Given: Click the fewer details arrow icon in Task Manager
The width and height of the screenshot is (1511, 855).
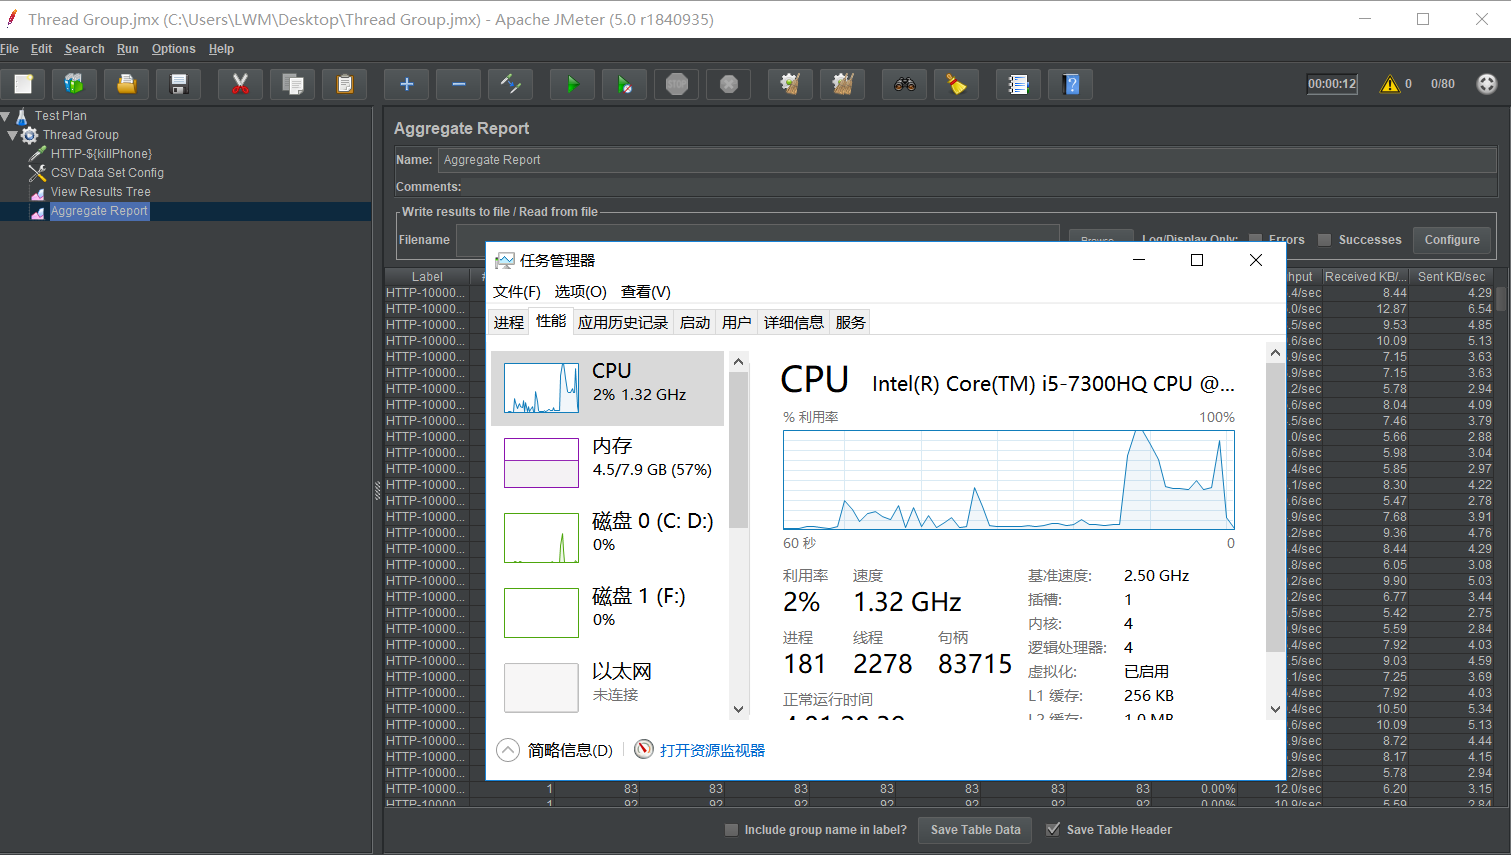Looking at the screenshot, I should click(x=508, y=750).
